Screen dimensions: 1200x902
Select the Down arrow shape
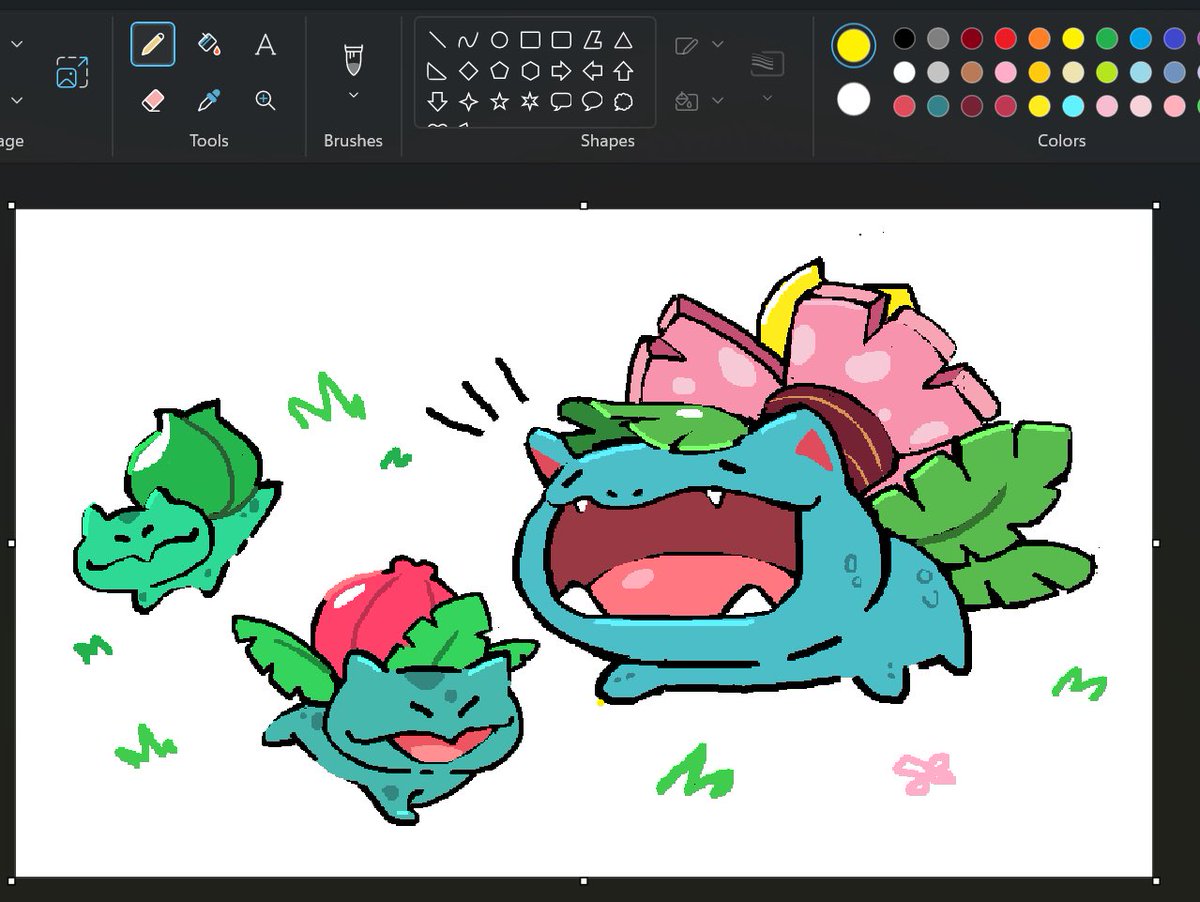pos(437,101)
